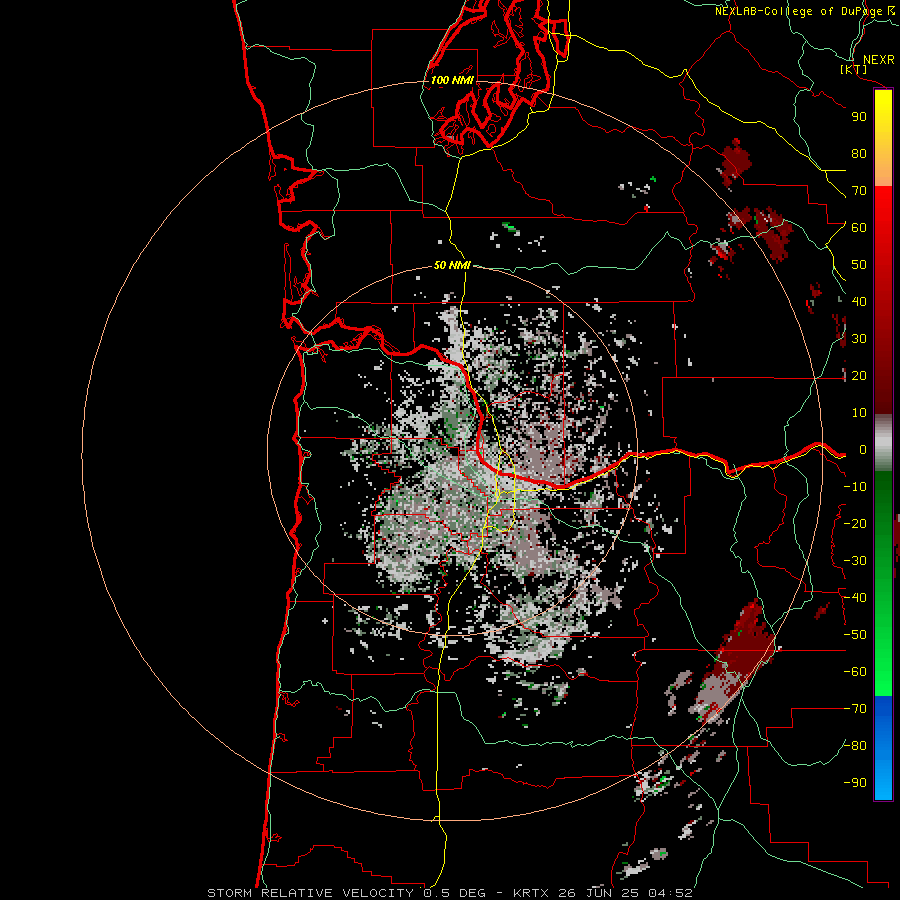Click the positive 80 scale value
The width and height of the screenshot is (900, 900).
[x=859, y=154]
